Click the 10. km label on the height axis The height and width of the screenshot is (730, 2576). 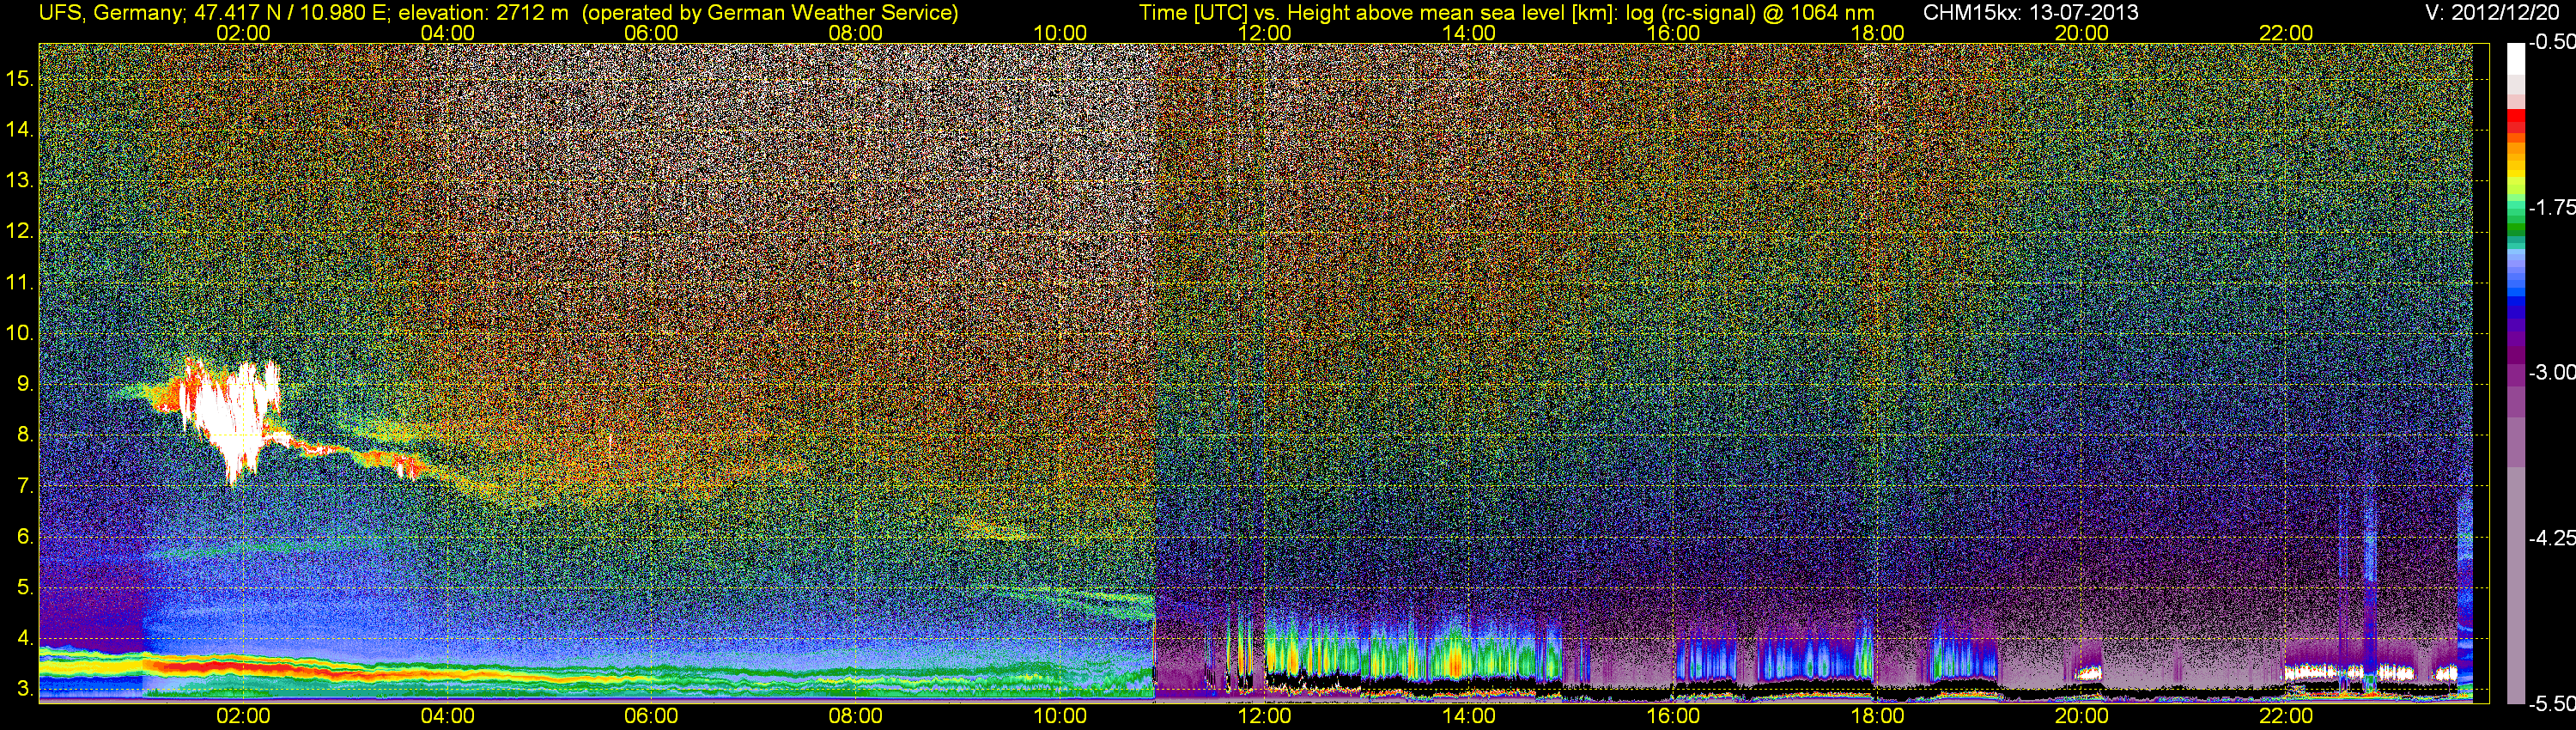click(19, 333)
